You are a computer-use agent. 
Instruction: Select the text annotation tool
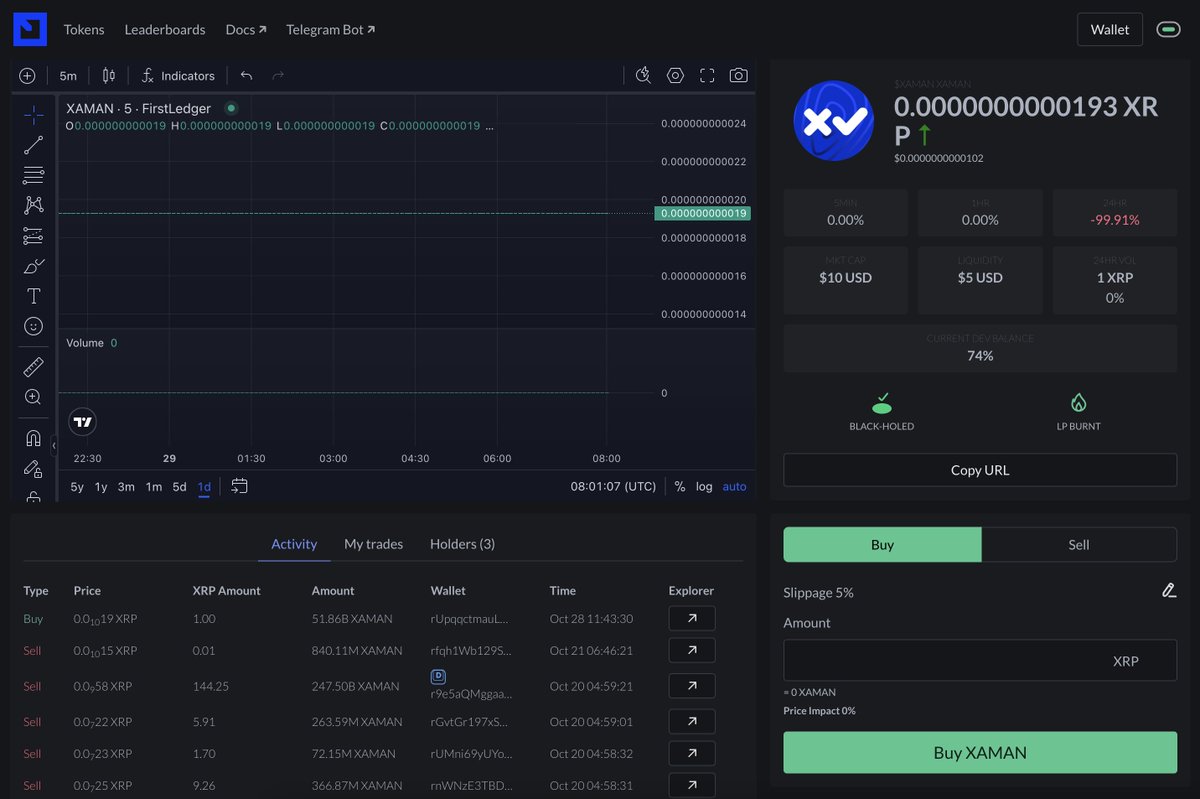coord(33,295)
